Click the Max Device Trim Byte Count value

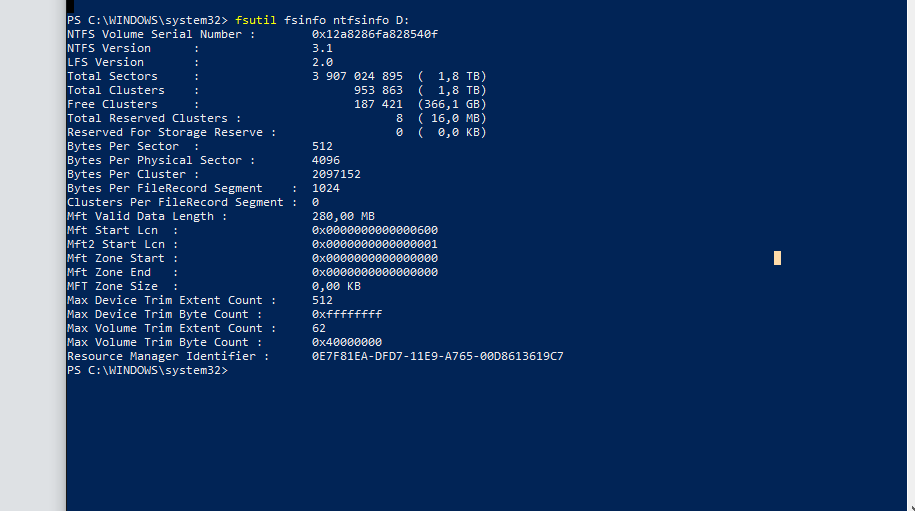[x=347, y=314]
